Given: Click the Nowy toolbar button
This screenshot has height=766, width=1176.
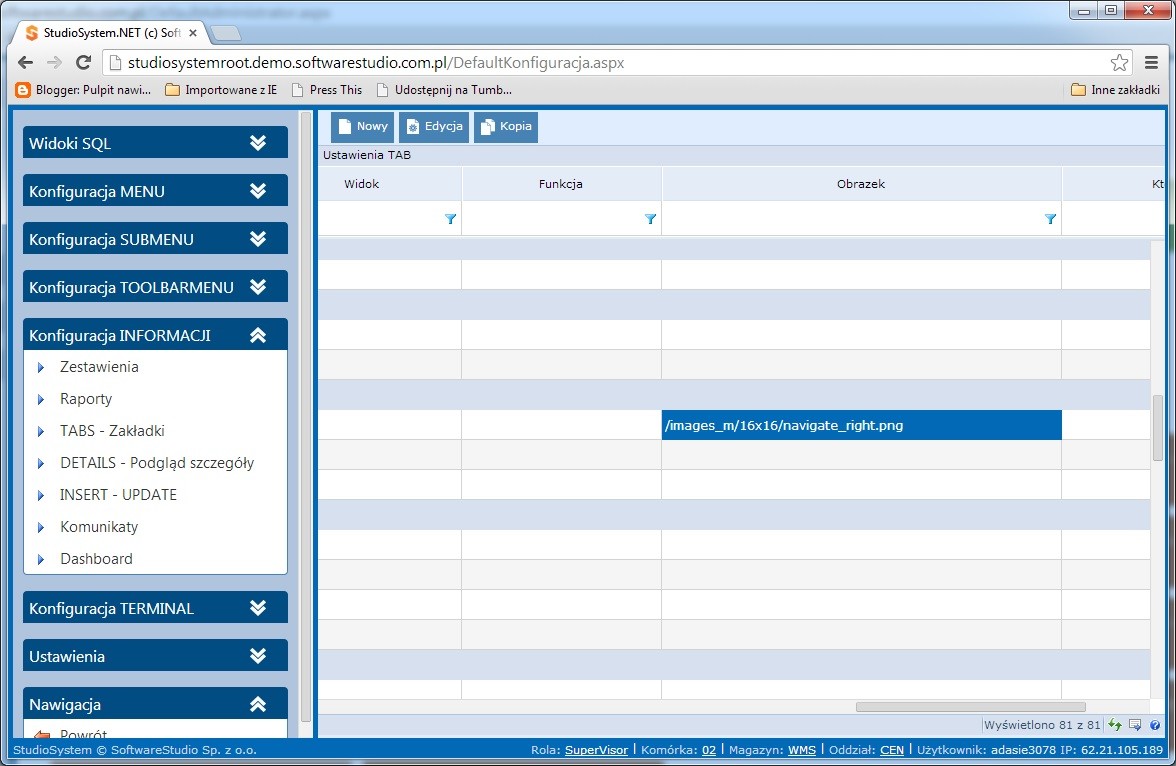Looking at the screenshot, I should (x=362, y=127).
